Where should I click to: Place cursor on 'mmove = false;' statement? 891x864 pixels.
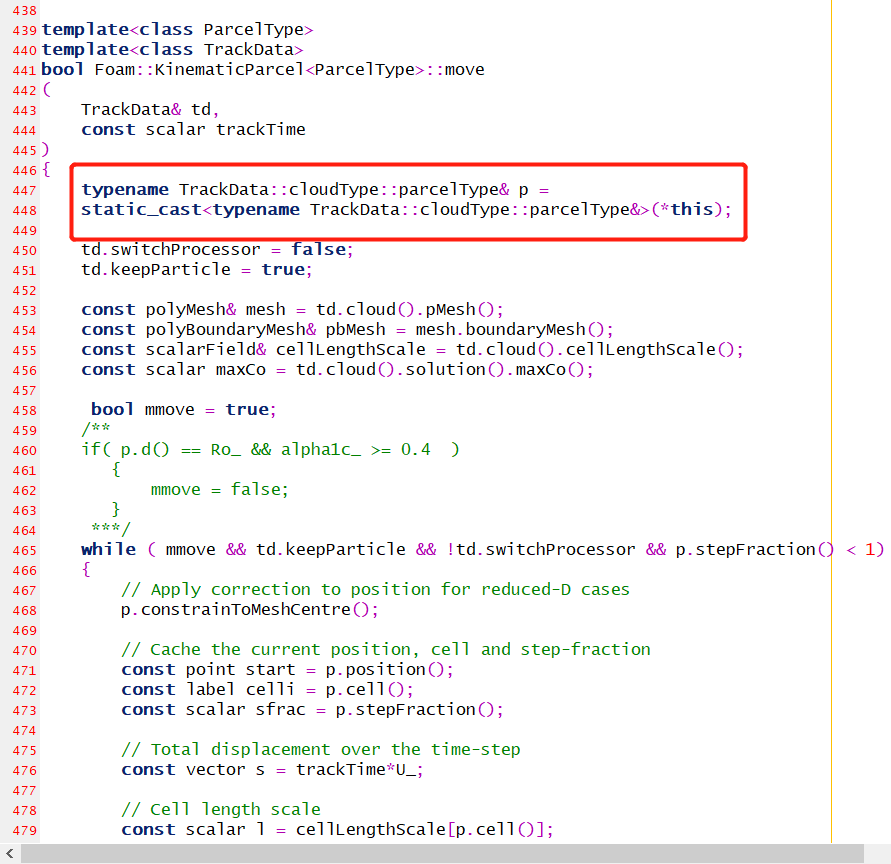(x=219, y=489)
